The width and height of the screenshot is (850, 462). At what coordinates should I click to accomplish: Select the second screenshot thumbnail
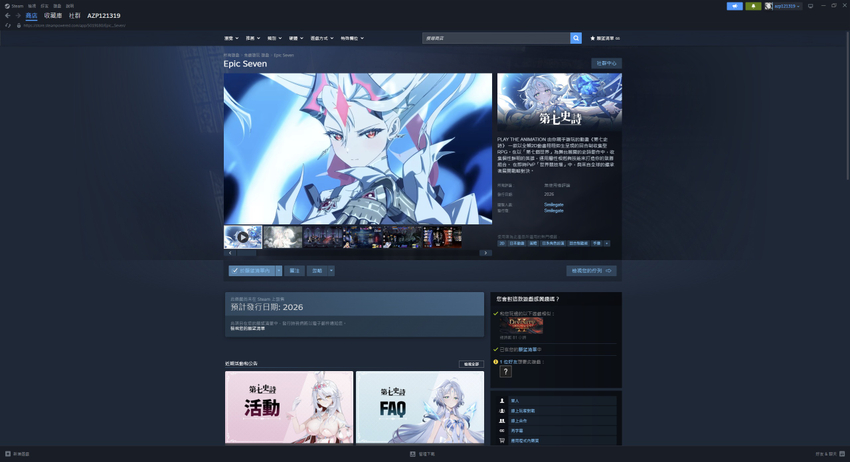point(283,237)
